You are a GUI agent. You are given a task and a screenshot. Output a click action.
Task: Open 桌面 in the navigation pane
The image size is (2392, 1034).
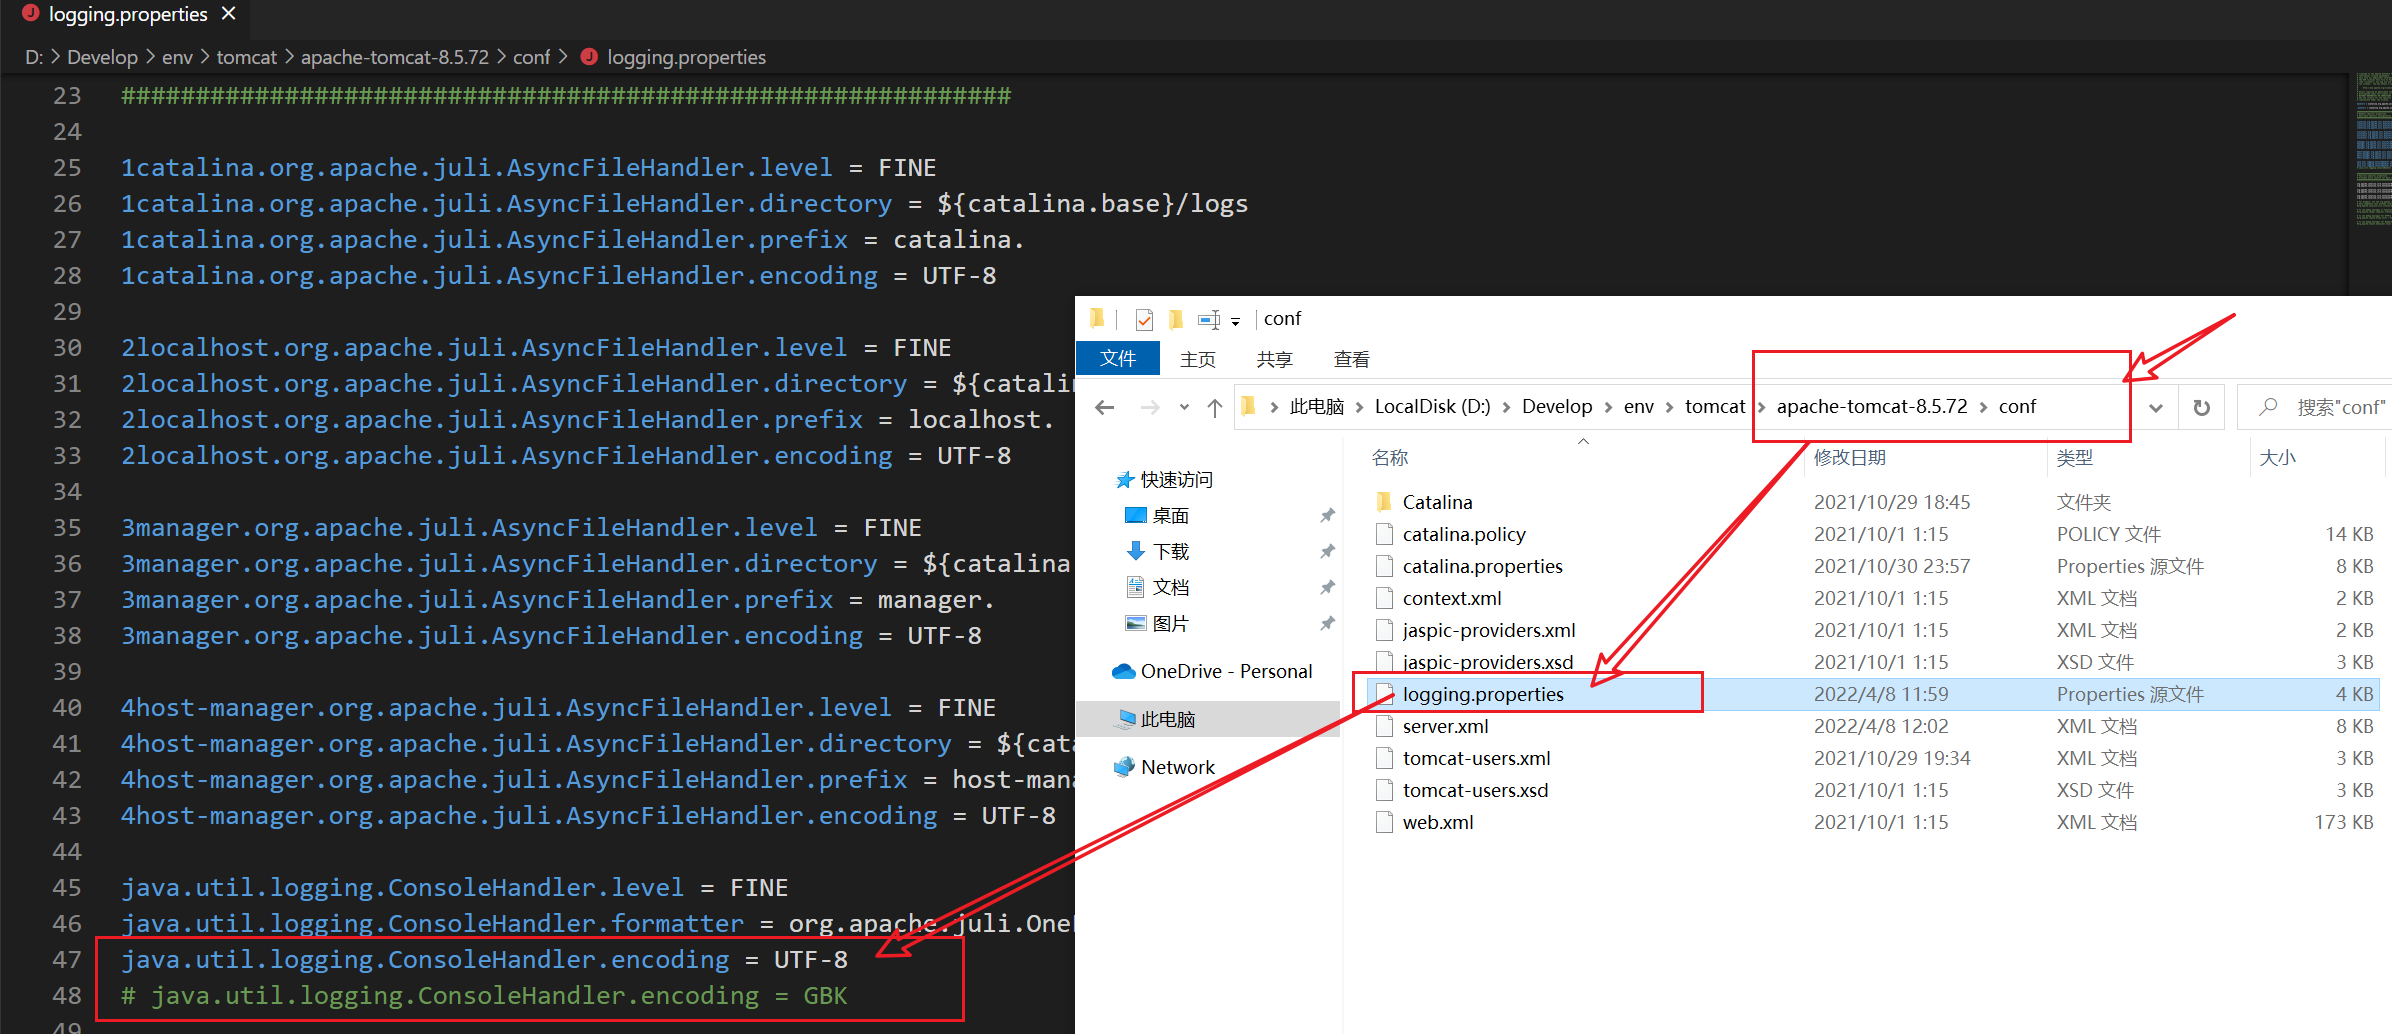(1157, 515)
